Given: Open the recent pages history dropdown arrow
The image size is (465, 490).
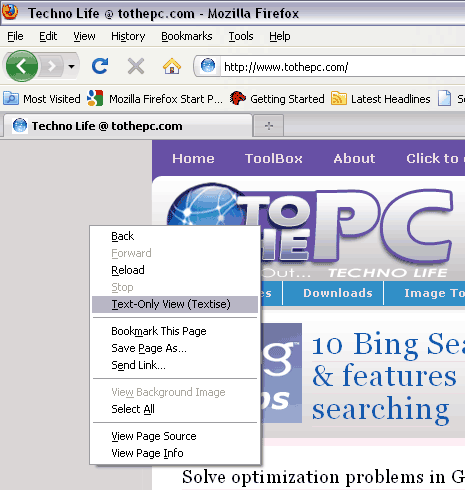Looking at the screenshot, I should coord(71,66).
